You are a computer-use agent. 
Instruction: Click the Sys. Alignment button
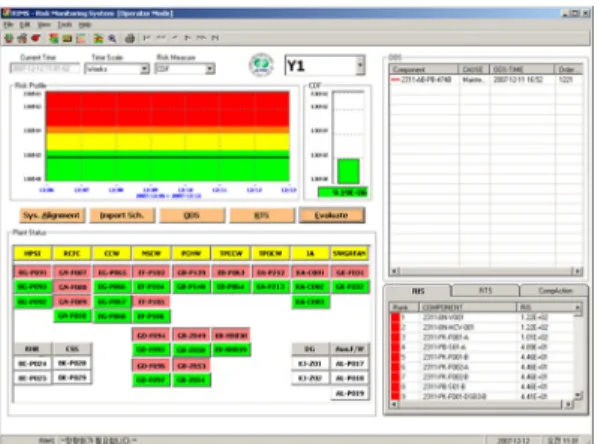51,216
